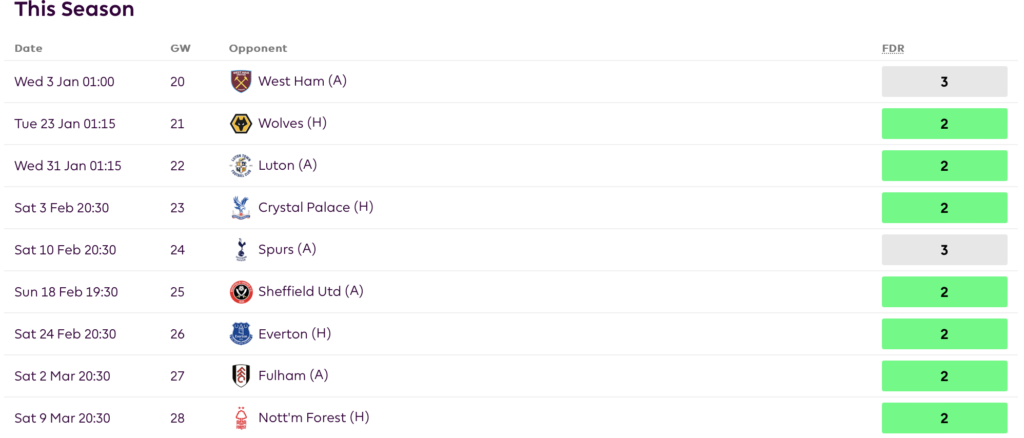Select the Spurs (A) opponent text
This screenshot has height=438, width=1024.
click(x=287, y=249)
